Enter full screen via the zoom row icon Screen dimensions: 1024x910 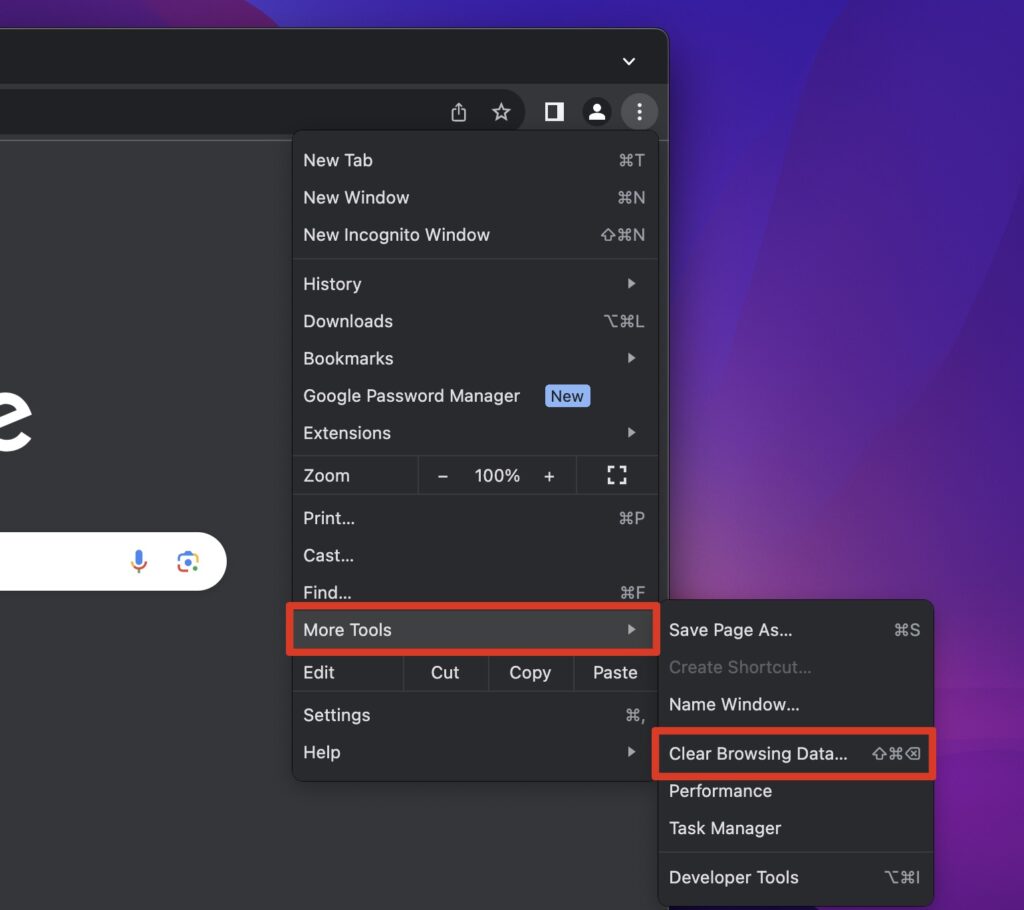tap(617, 475)
